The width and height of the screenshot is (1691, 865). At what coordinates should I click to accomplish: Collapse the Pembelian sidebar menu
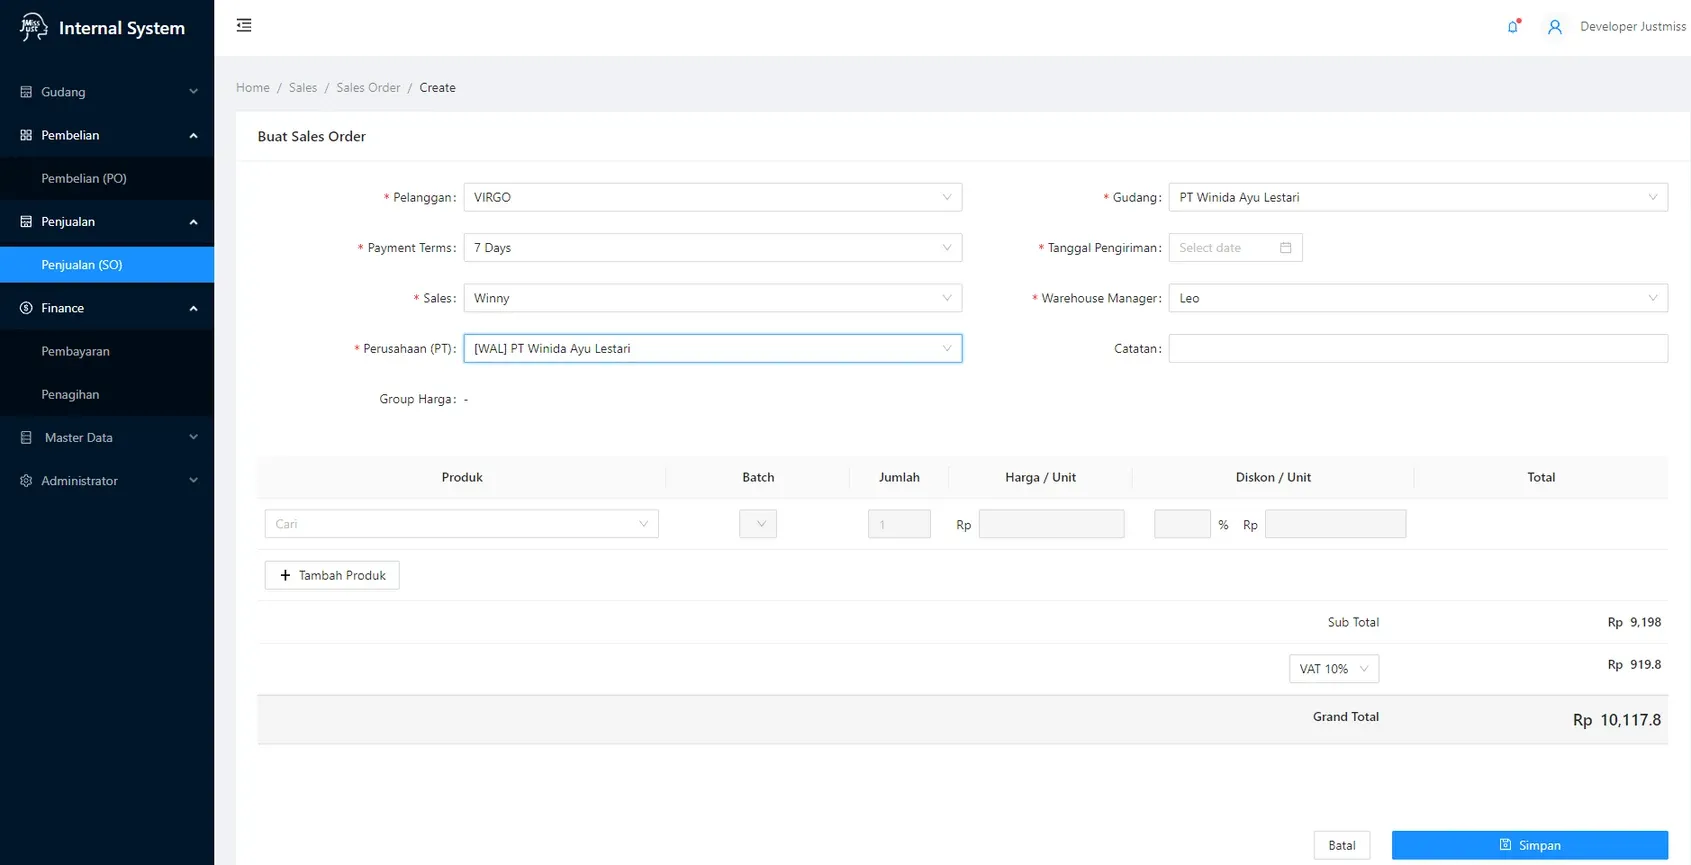coord(107,135)
